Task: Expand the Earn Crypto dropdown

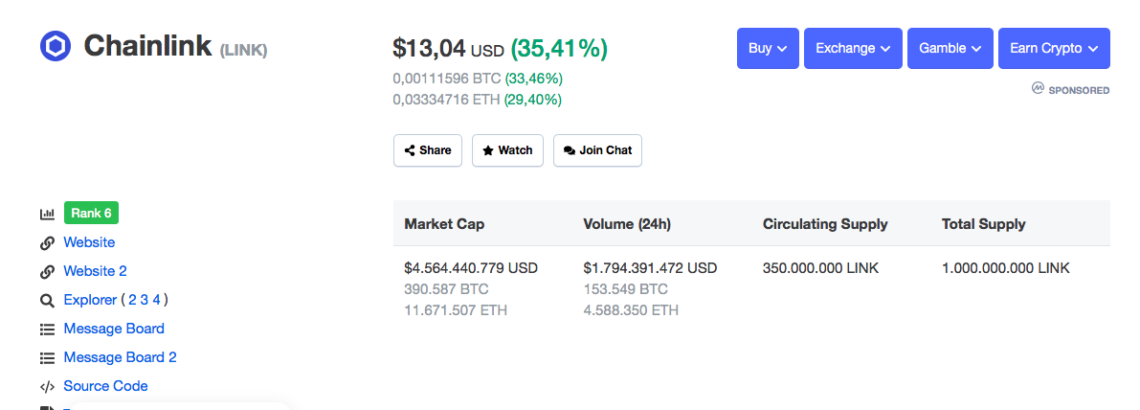Action: 1053,48
